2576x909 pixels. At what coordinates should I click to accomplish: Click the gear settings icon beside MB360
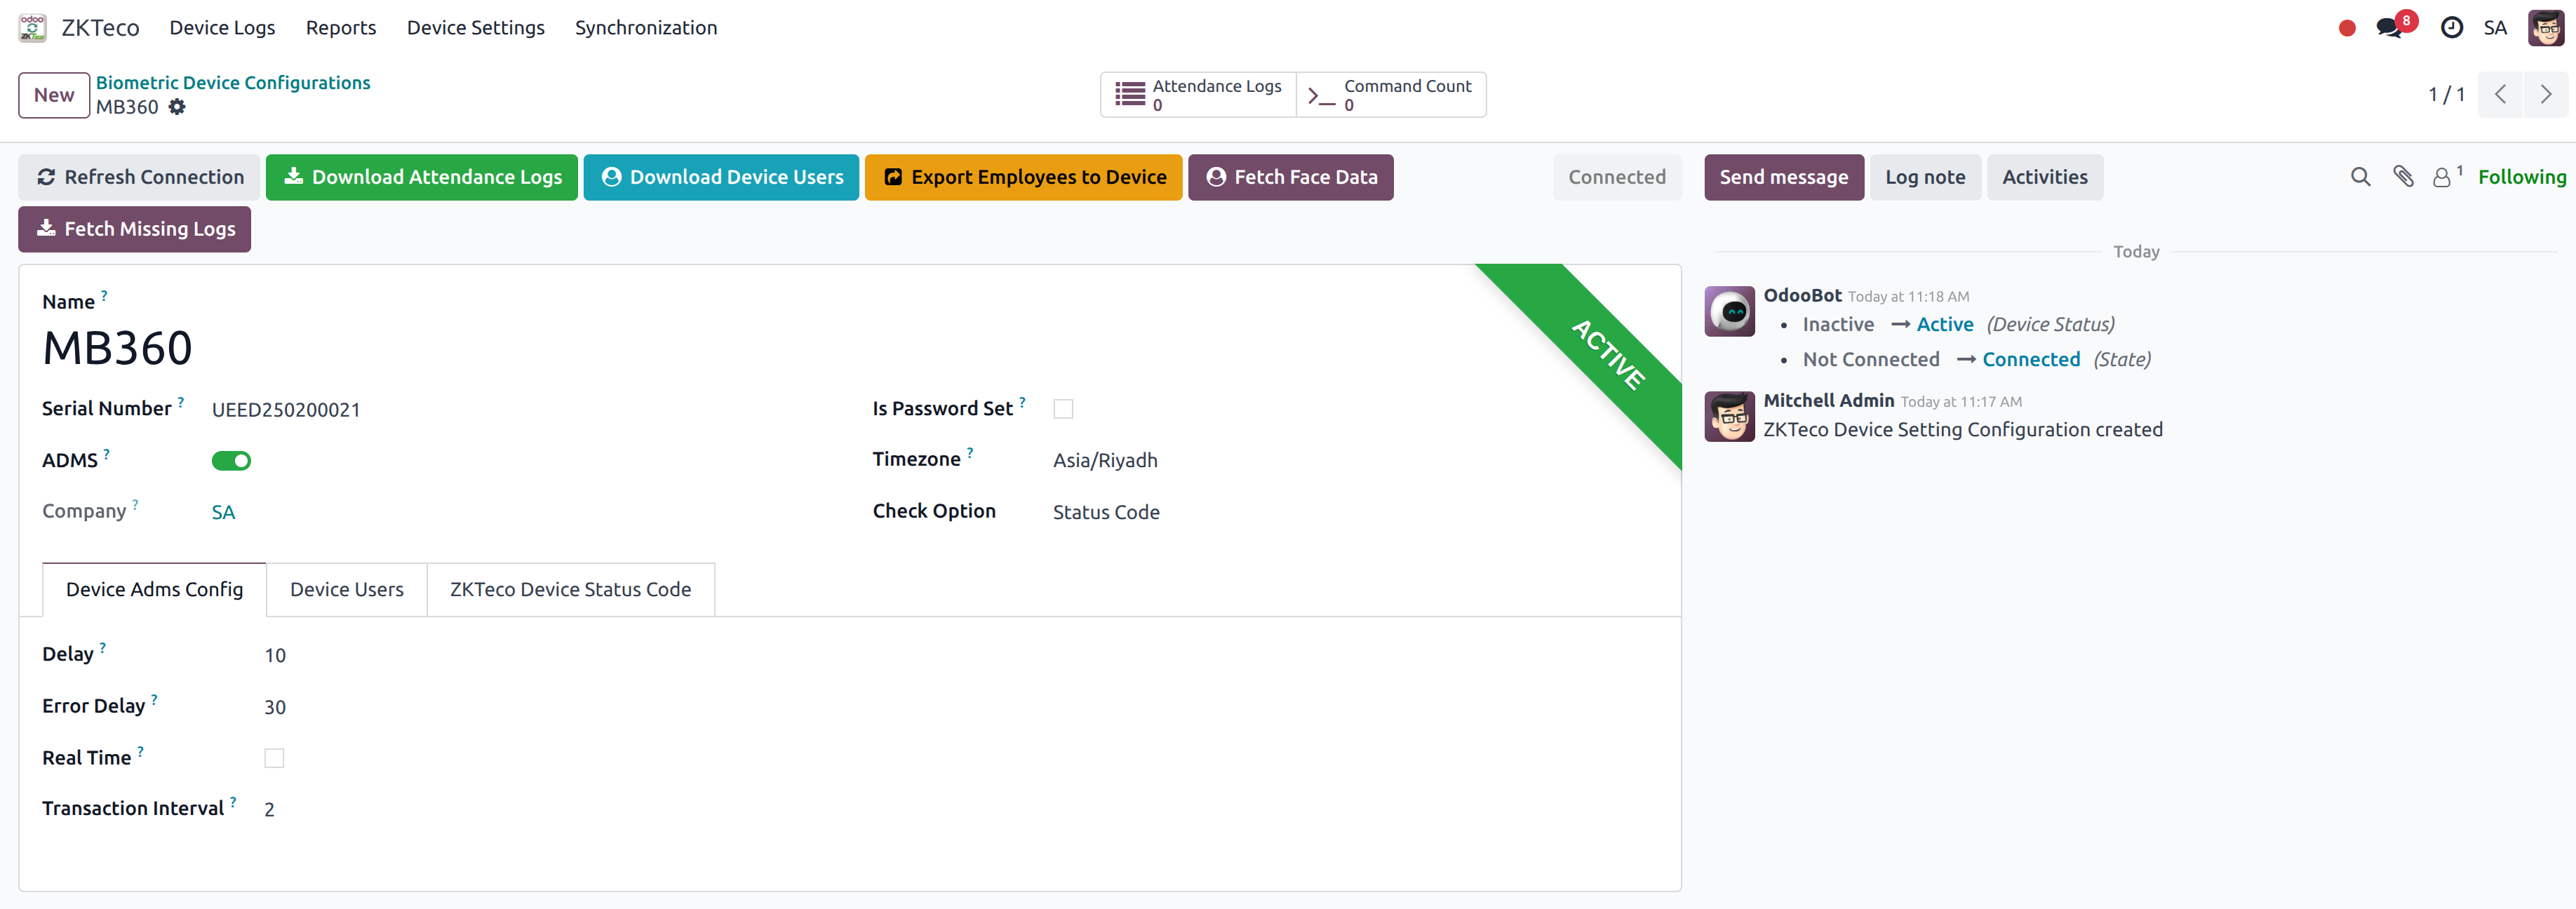point(177,107)
